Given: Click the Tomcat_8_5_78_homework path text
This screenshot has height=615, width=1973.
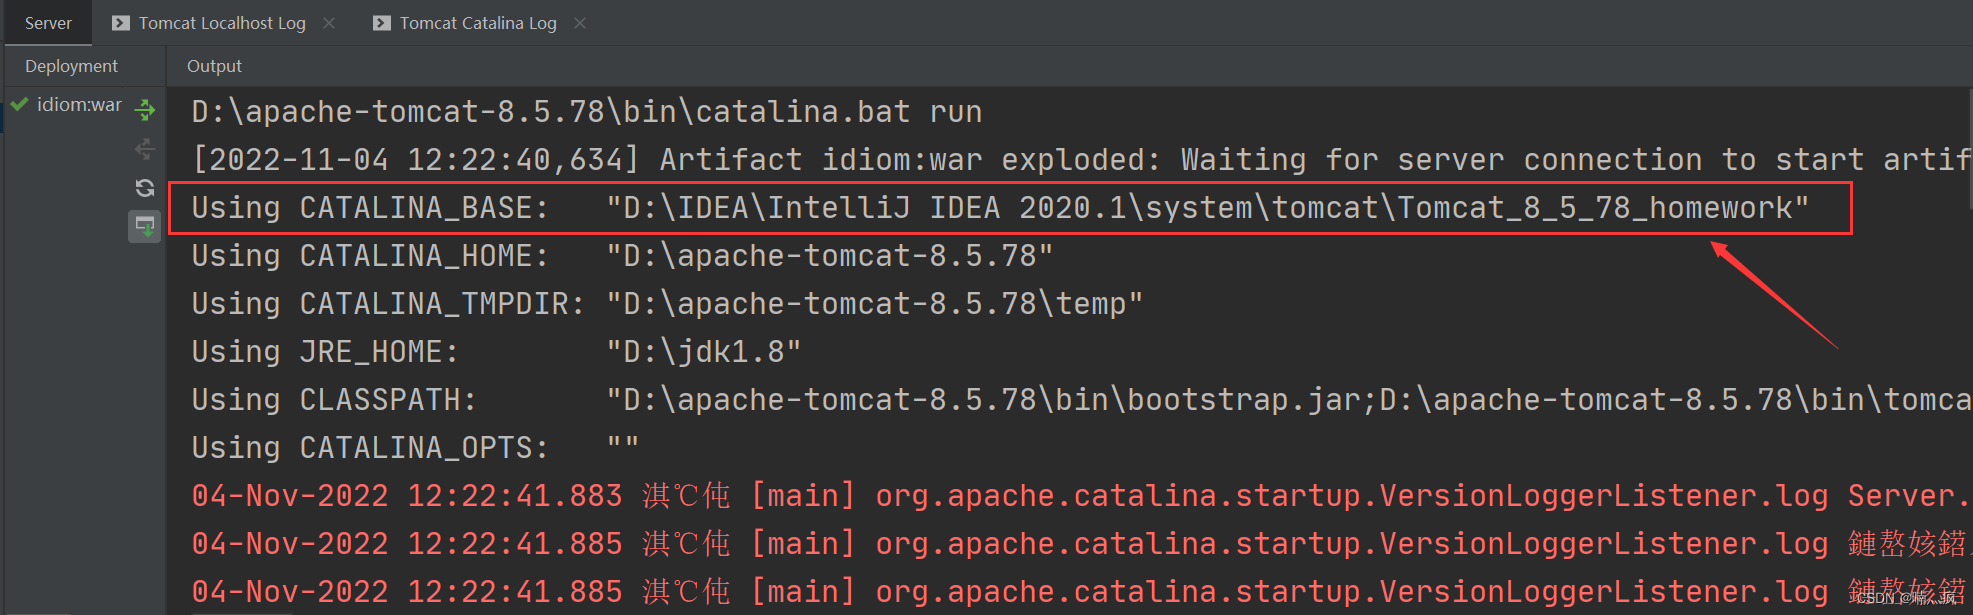Looking at the screenshot, I should tap(1595, 208).
